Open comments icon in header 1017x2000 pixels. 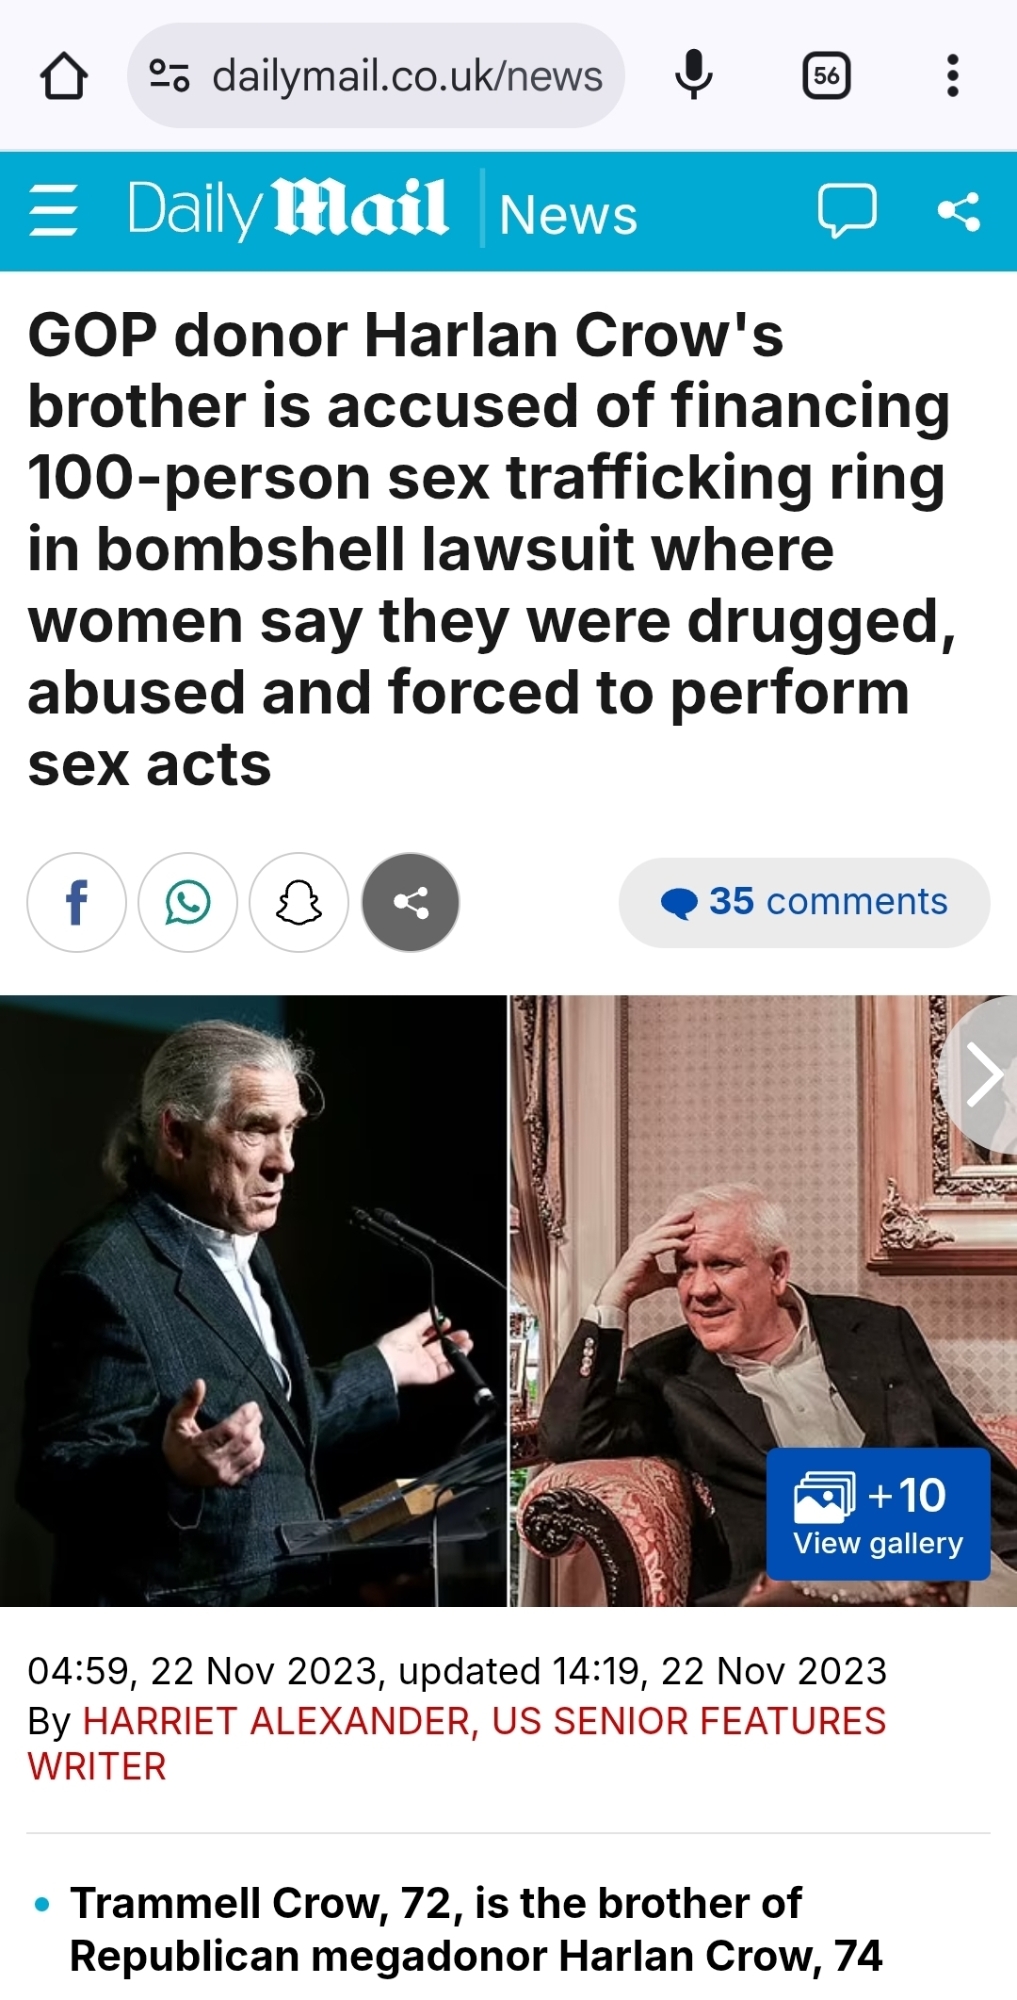[847, 211]
